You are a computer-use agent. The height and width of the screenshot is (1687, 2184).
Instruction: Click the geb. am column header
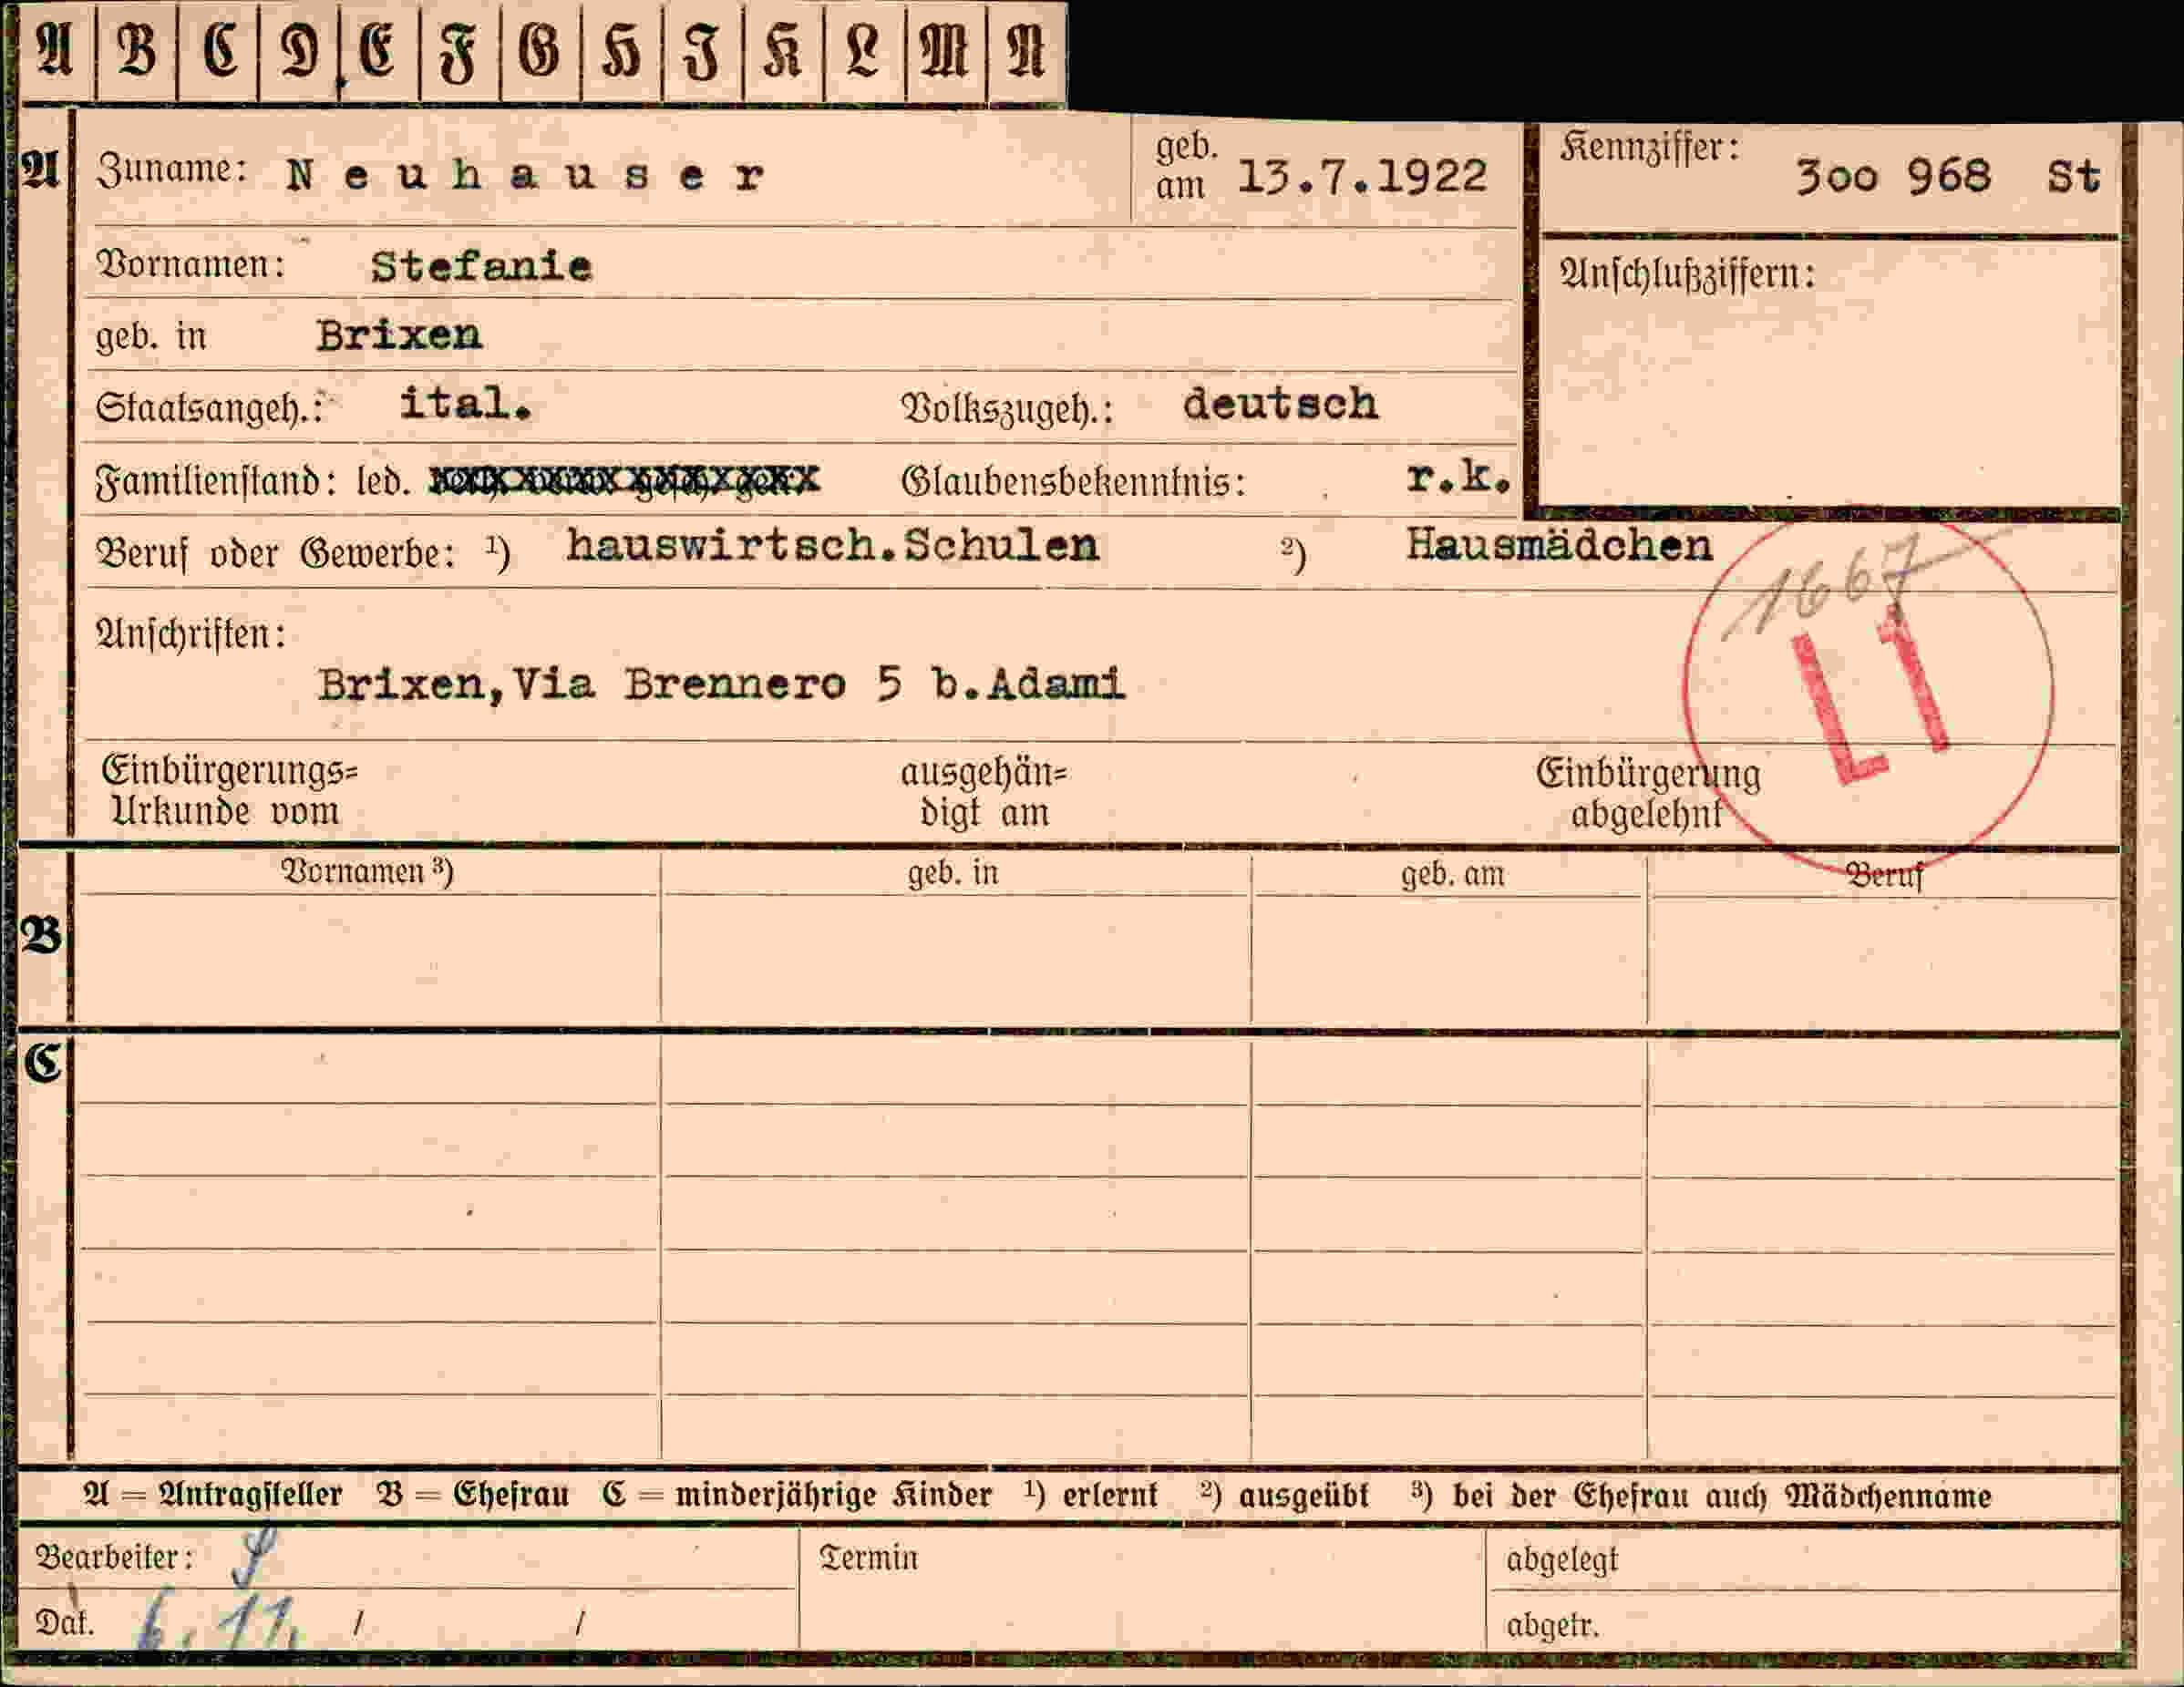pyautogui.click(x=1452, y=875)
